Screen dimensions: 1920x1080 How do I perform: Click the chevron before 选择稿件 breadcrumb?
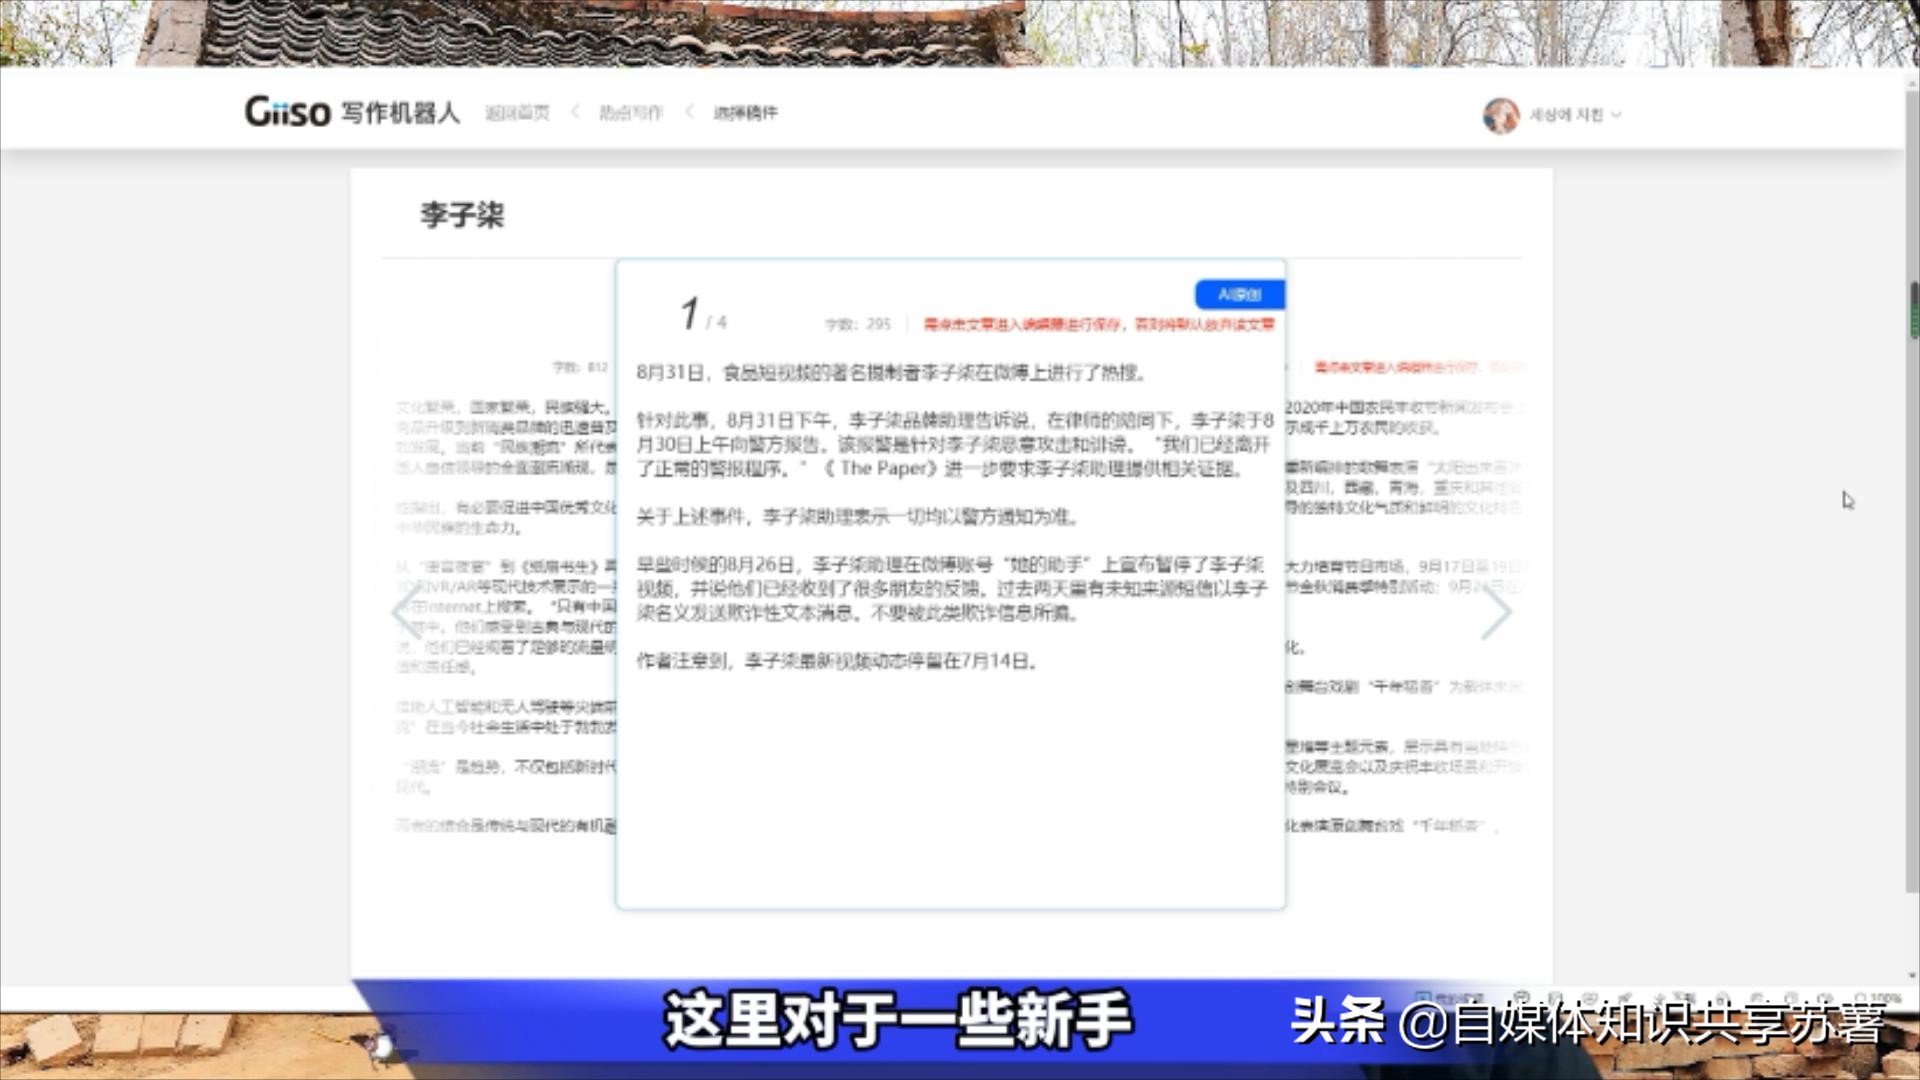[x=687, y=113]
